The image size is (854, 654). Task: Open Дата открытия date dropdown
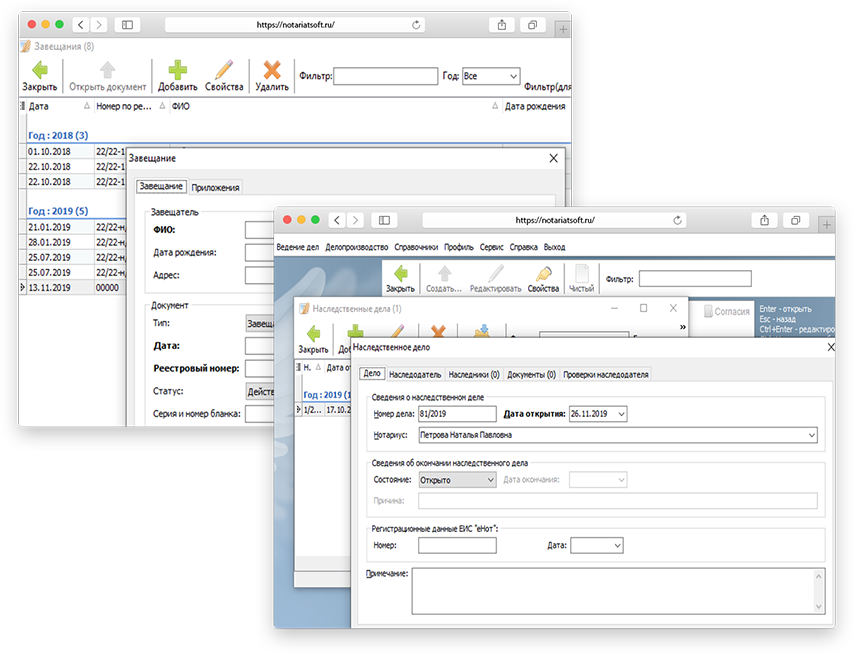(621, 414)
